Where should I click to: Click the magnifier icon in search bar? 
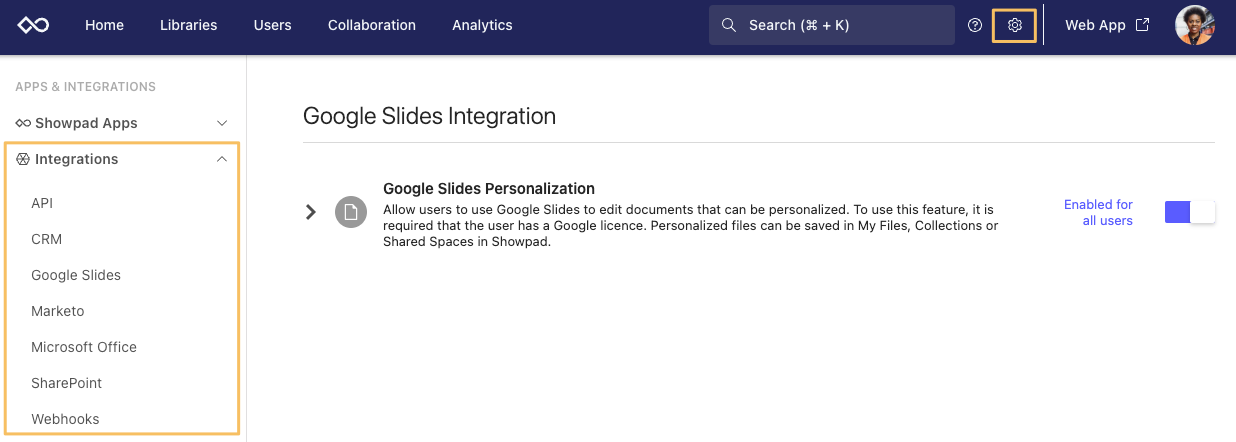tap(729, 25)
